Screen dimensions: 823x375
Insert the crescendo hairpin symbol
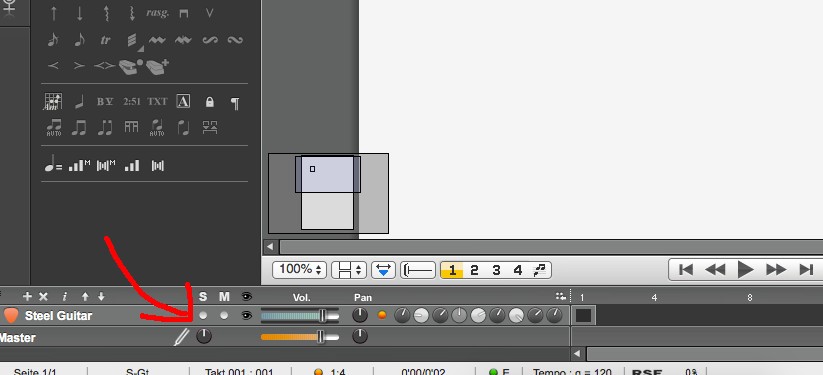tap(53, 66)
